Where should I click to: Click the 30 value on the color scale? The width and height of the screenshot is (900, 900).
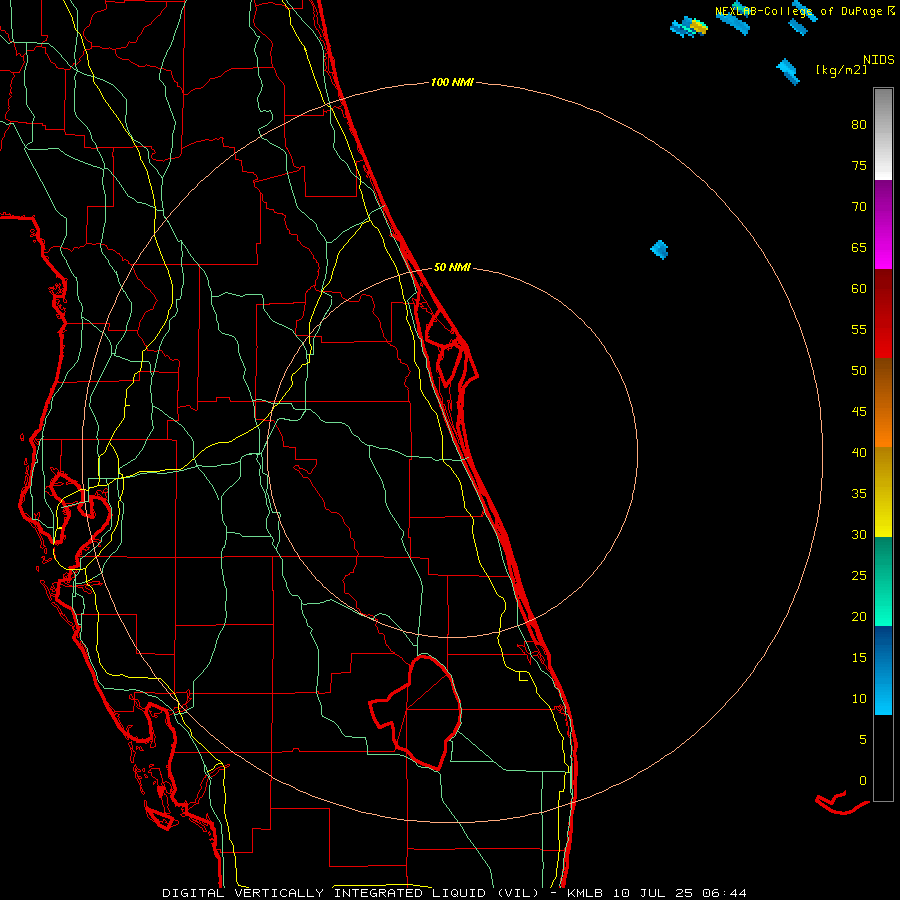point(859,535)
